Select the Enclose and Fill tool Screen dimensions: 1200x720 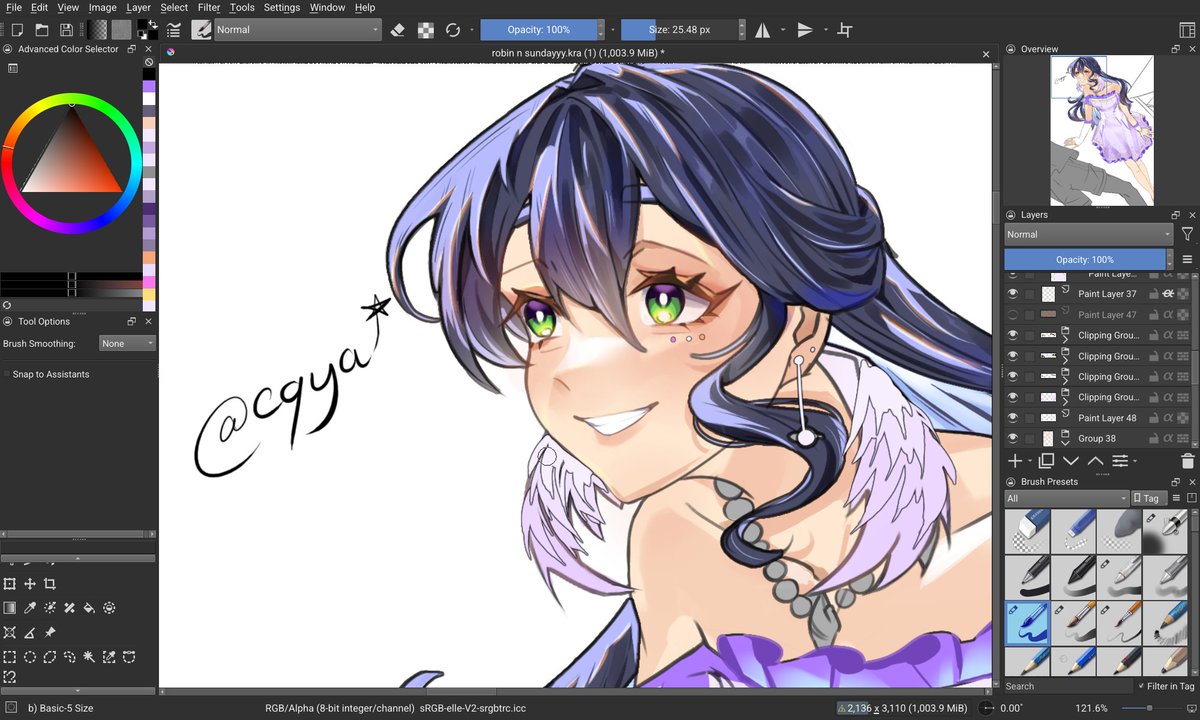click(x=109, y=608)
